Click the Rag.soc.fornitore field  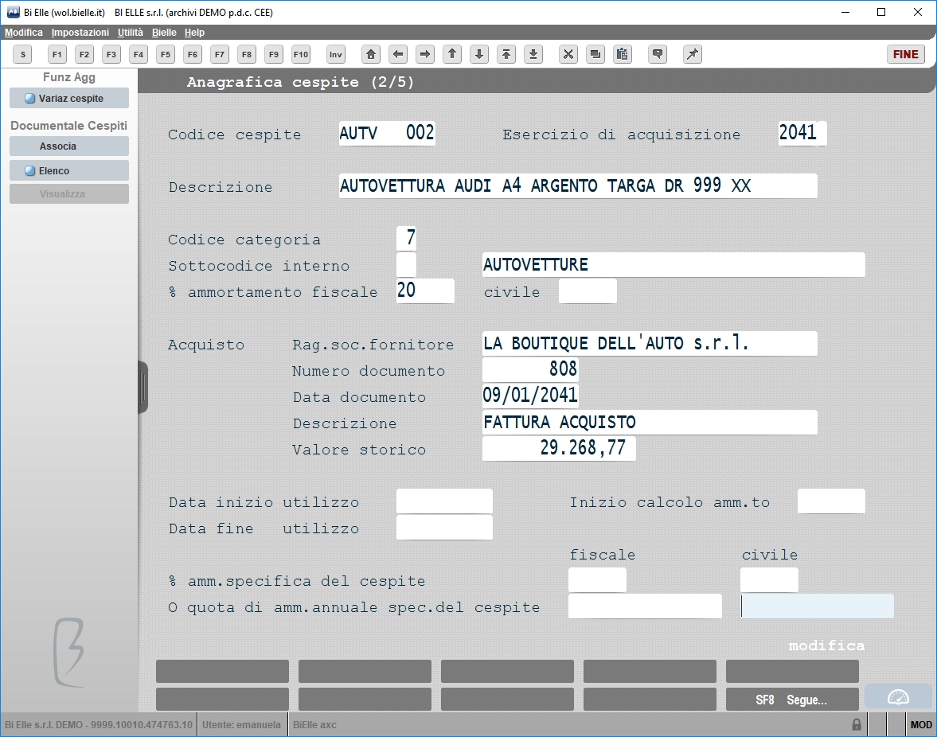[650, 344]
